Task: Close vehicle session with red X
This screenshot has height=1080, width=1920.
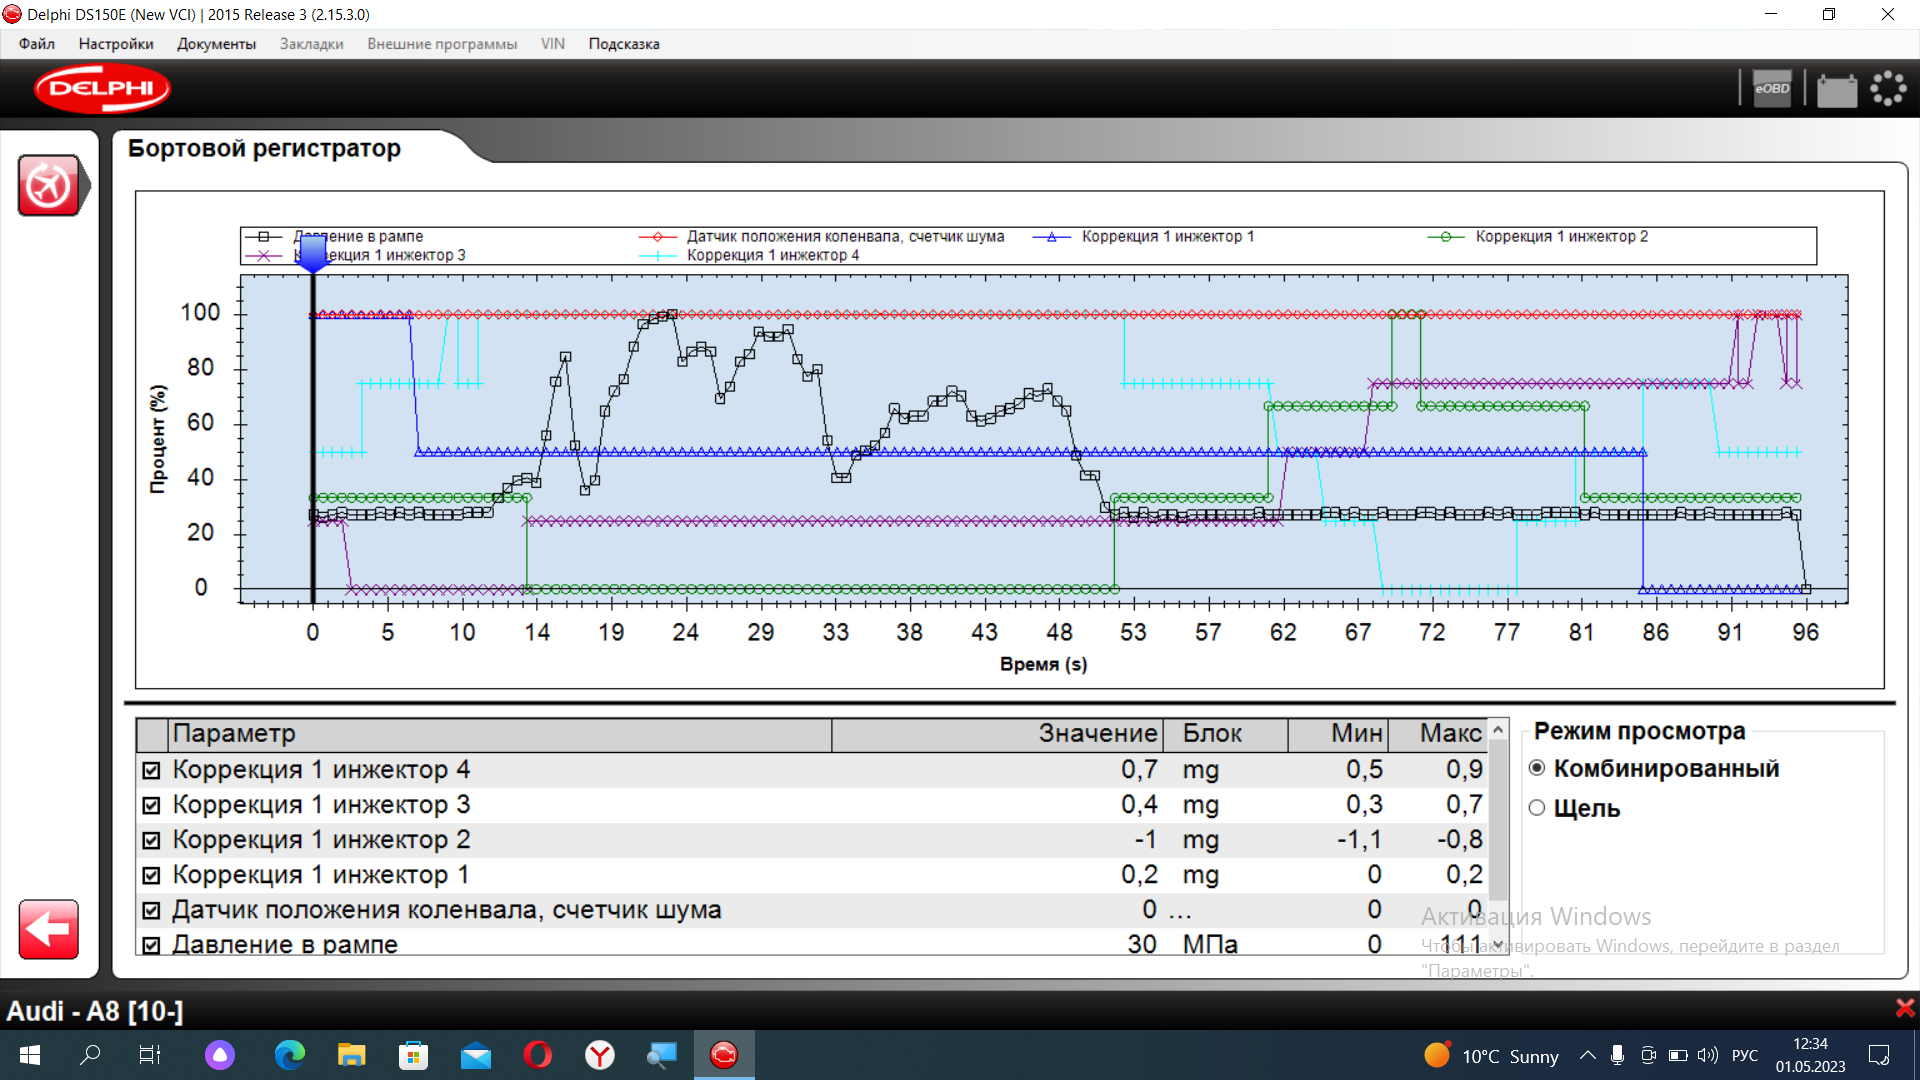Action: pos(1905,1008)
